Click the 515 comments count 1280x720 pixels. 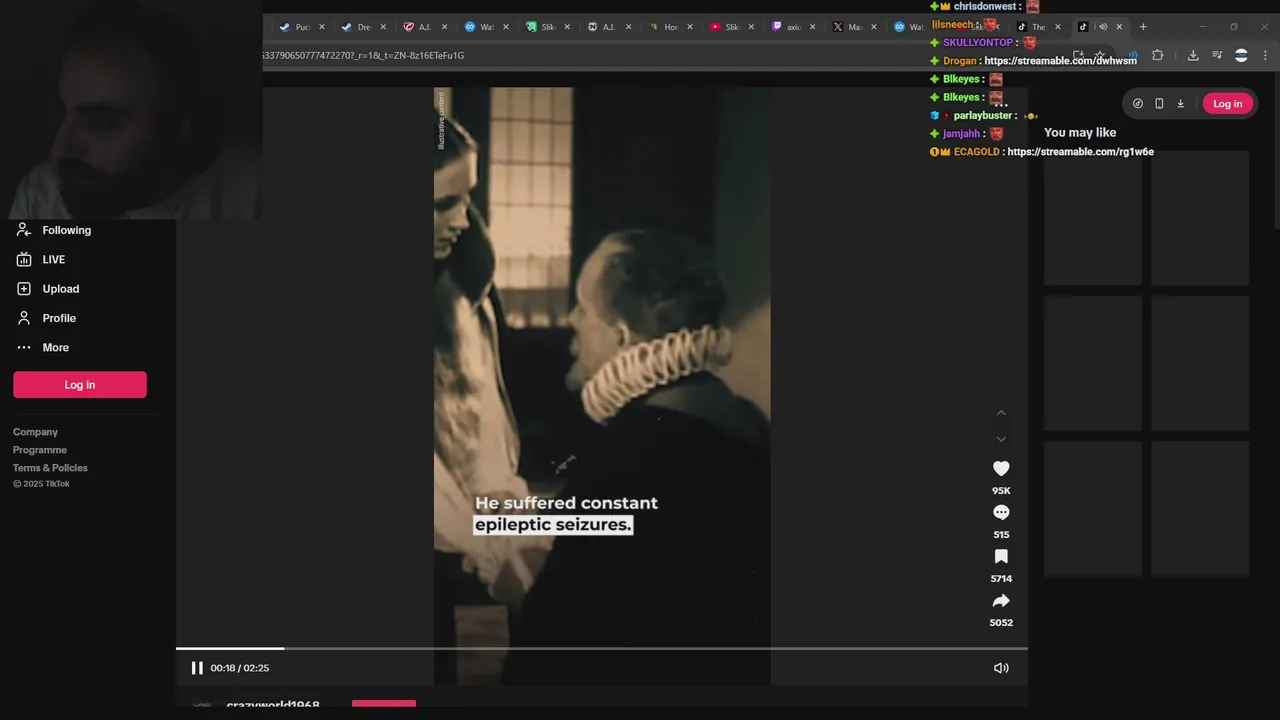(x=1001, y=535)
